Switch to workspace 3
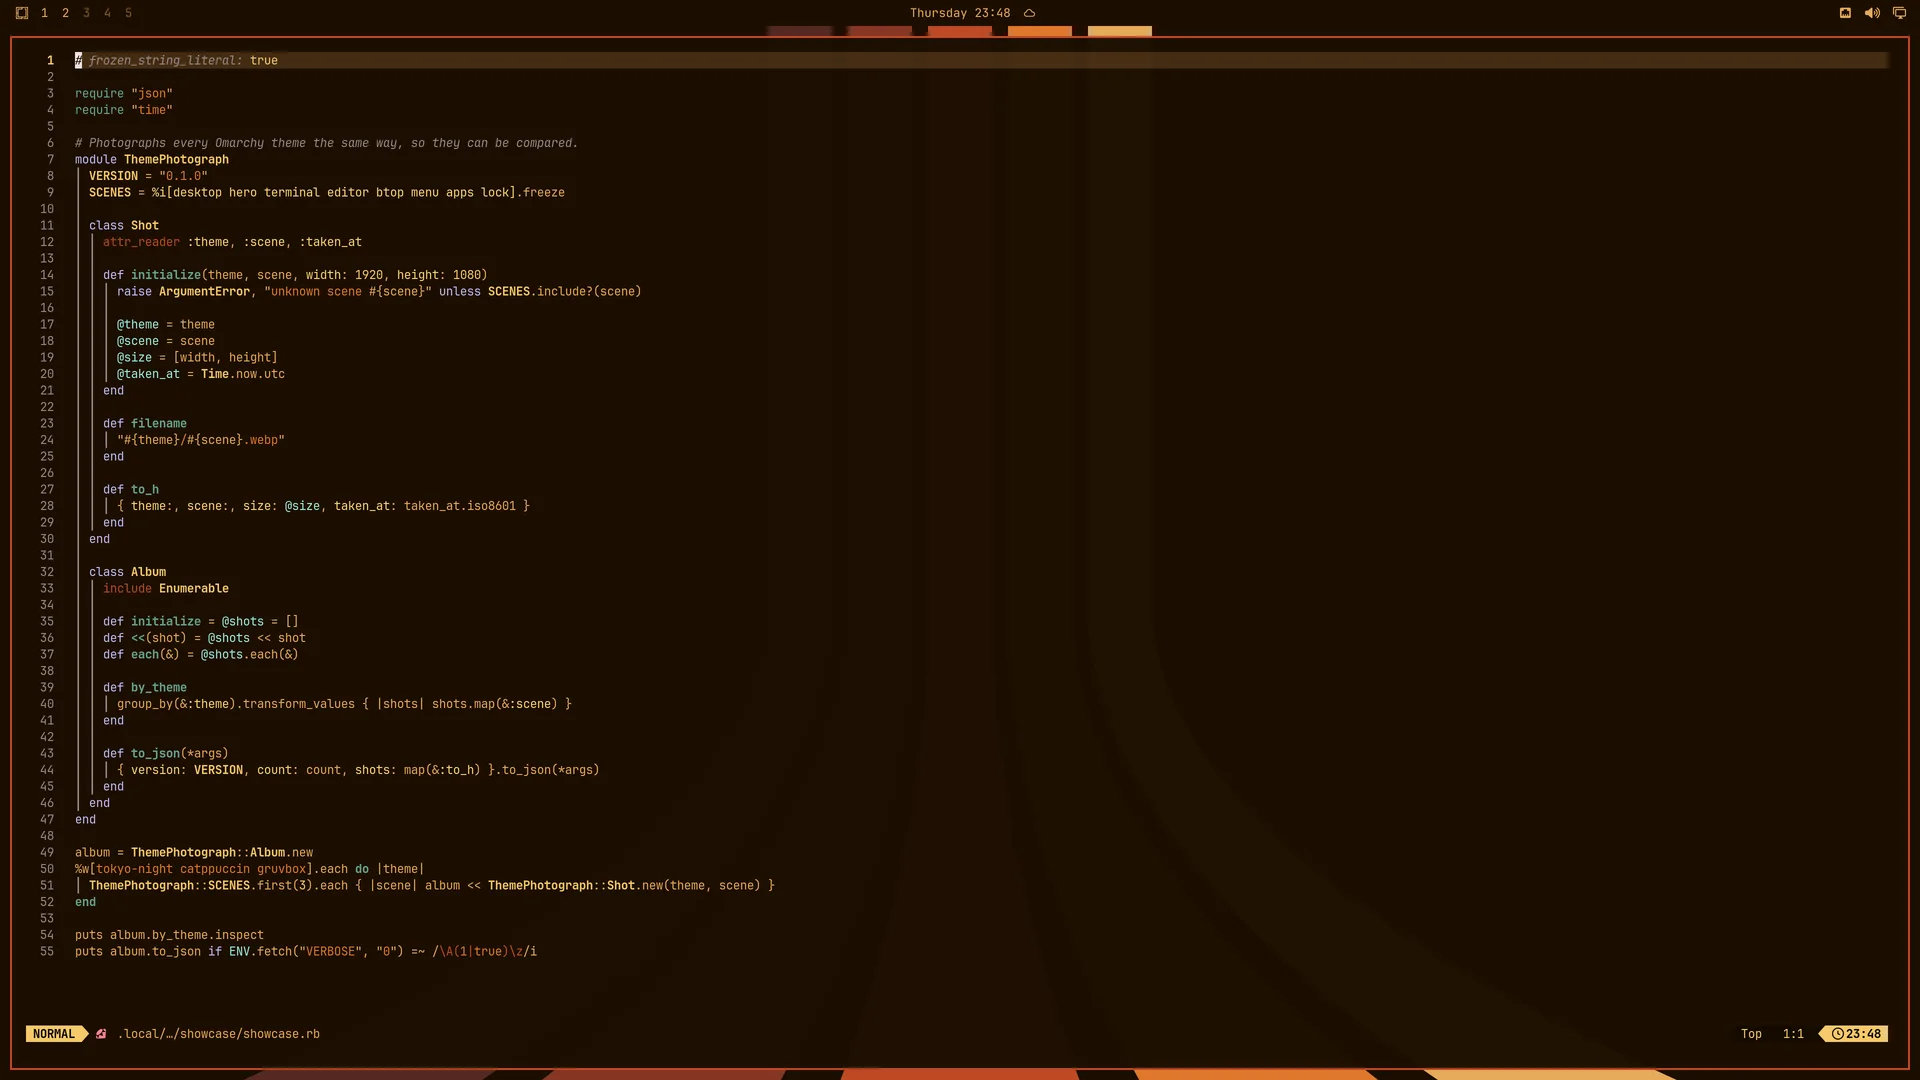Image resolution: width=1920 pixels, height=1080 pixels. pyautogui.click(x=86, y=13)
